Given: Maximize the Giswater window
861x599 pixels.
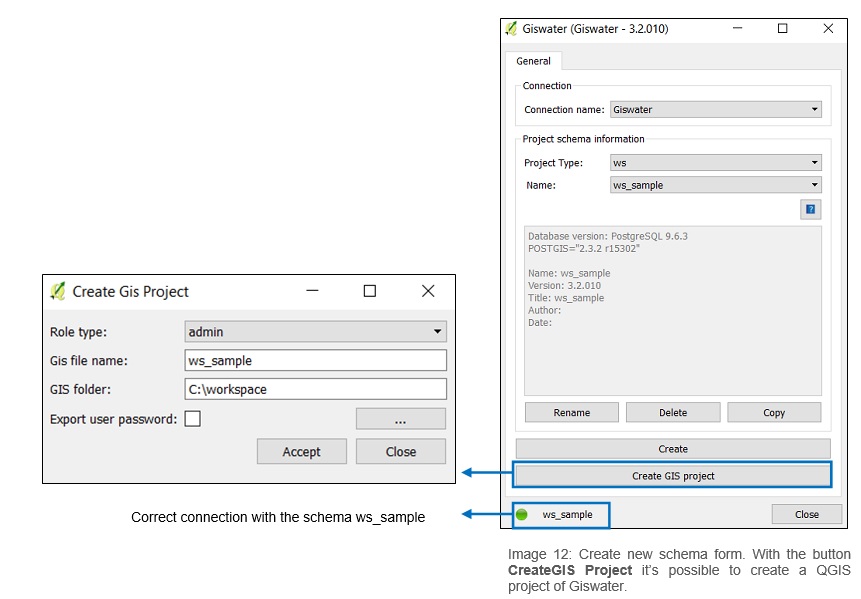Looking at the screenshot, I should (782, 28).
